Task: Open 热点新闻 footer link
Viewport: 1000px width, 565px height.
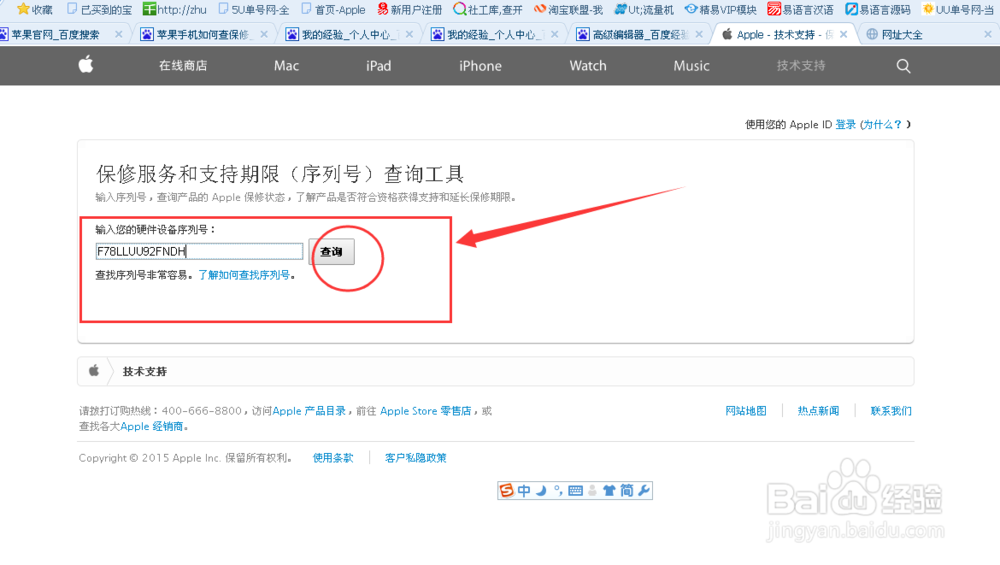Action: click(x=818, y=411)
